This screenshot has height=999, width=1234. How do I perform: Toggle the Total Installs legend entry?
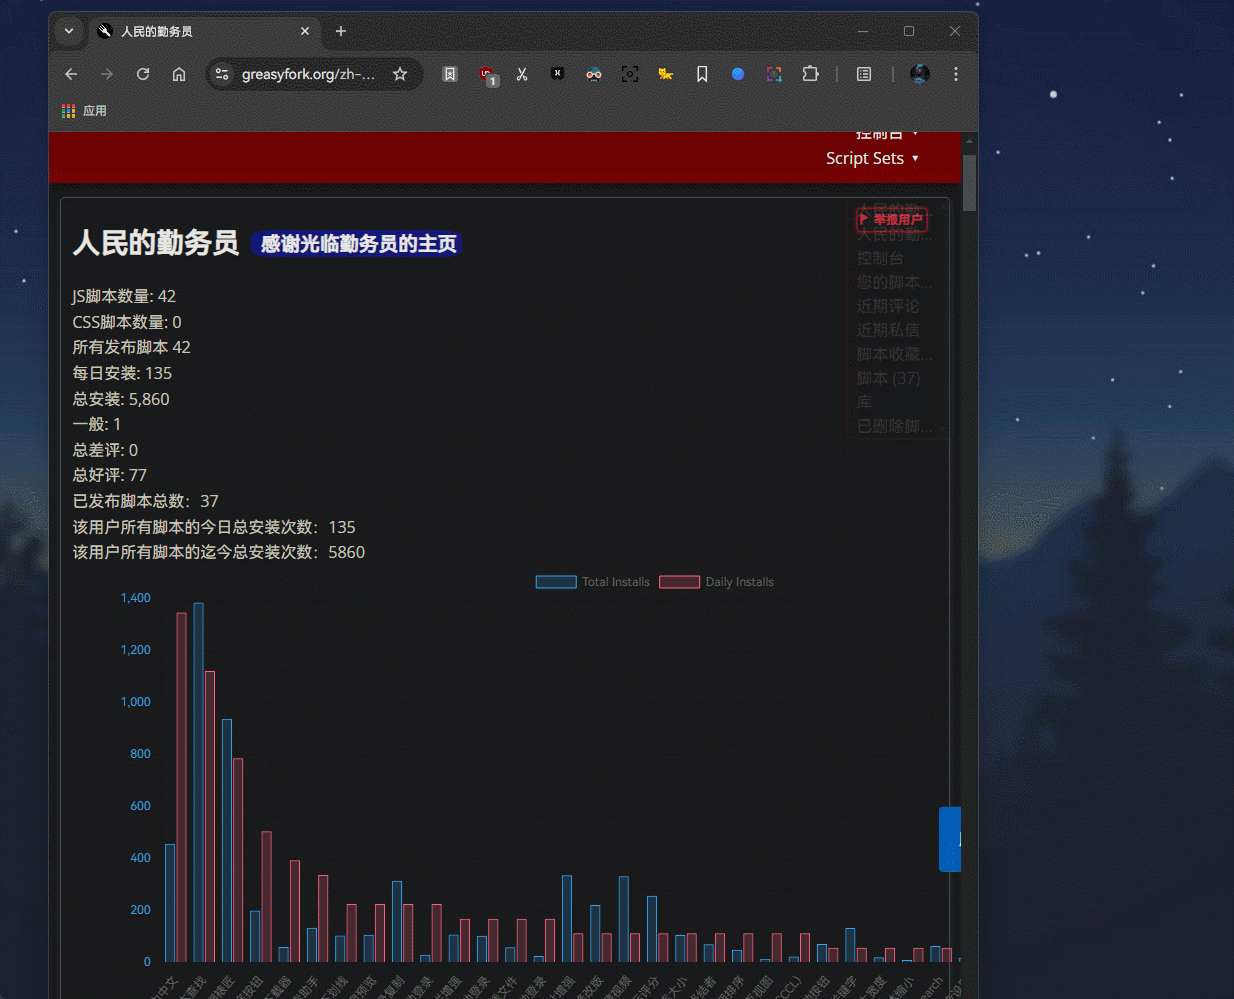point(593,581)
